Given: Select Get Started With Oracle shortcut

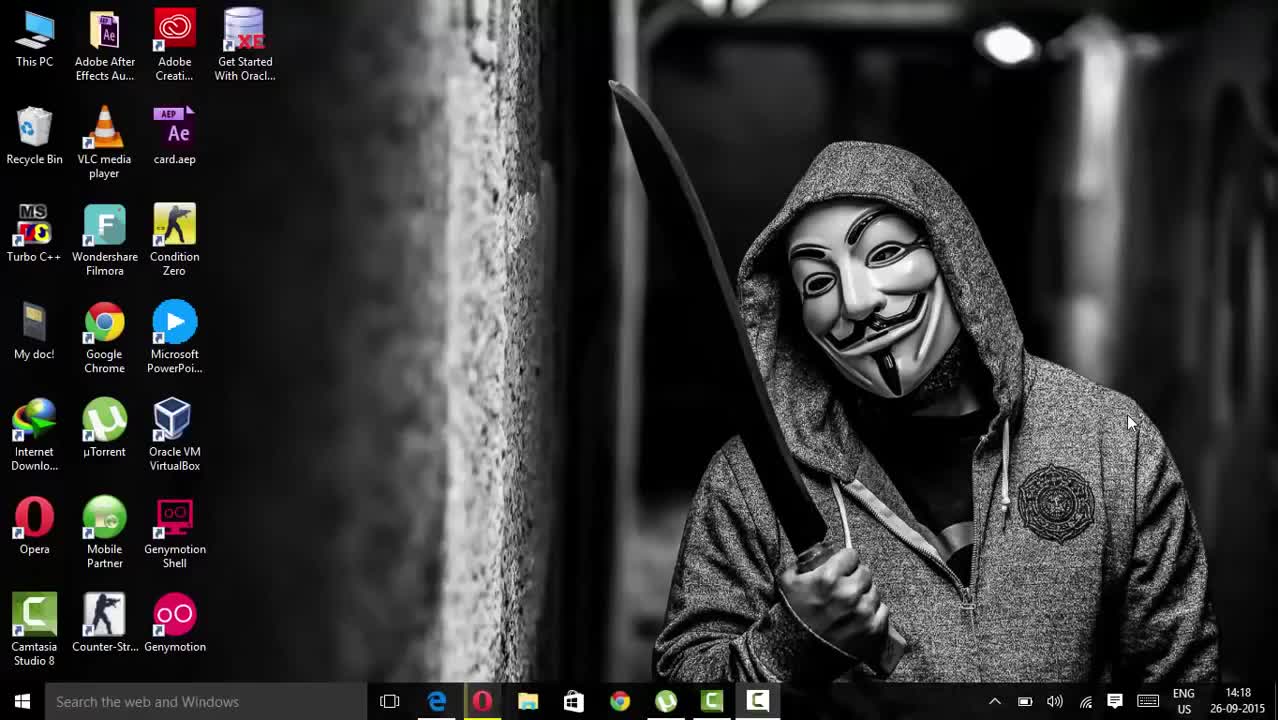Looking at the screenshot, I should [244, 47].
